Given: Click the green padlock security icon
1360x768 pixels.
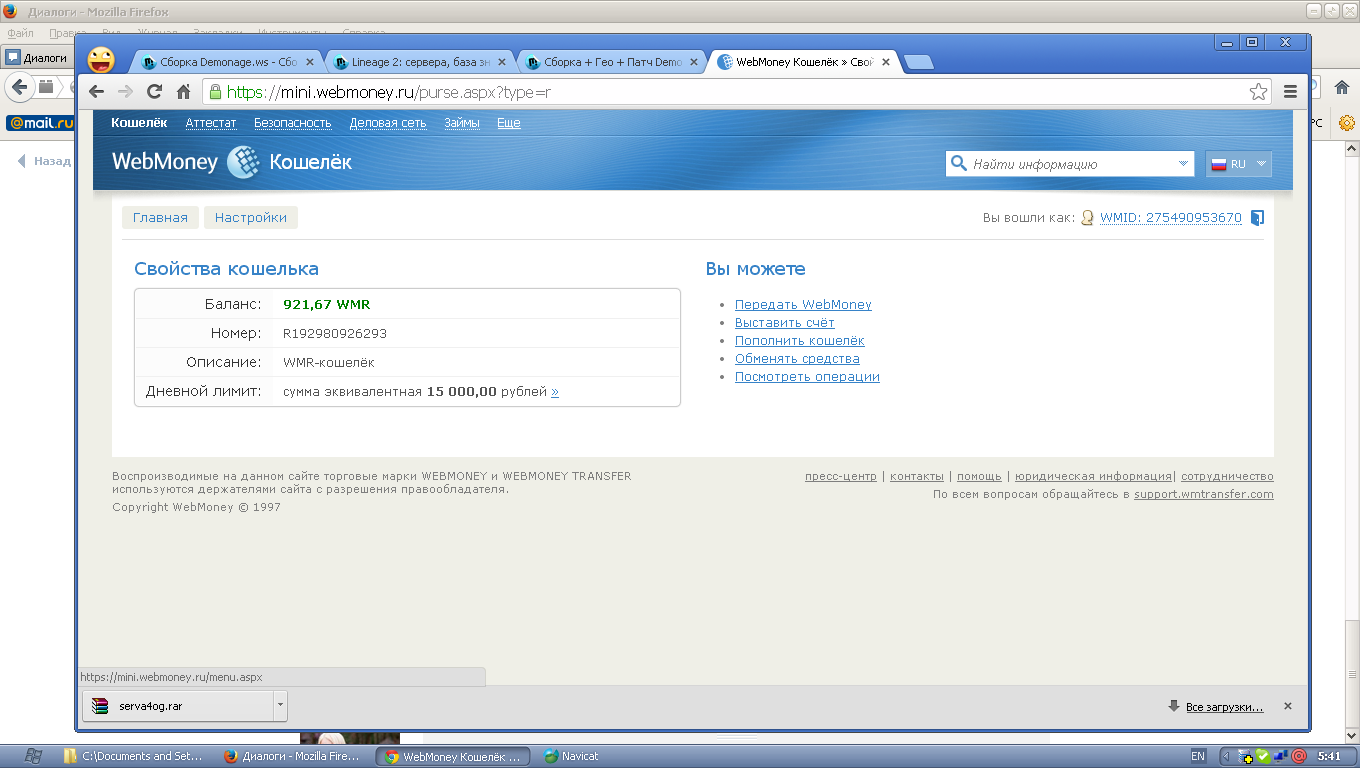Looking at the screenshot, I should 214,92.
